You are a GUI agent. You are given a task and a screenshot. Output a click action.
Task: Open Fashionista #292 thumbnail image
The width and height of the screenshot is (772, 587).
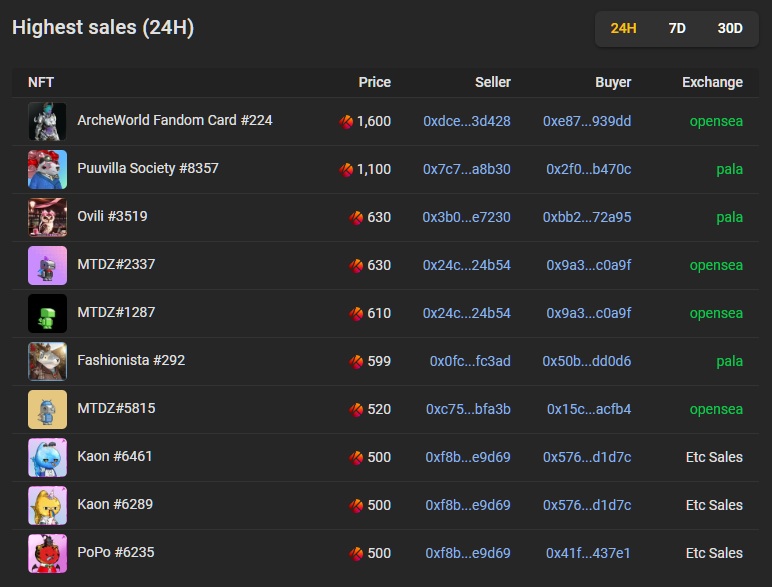pos(47,361)
